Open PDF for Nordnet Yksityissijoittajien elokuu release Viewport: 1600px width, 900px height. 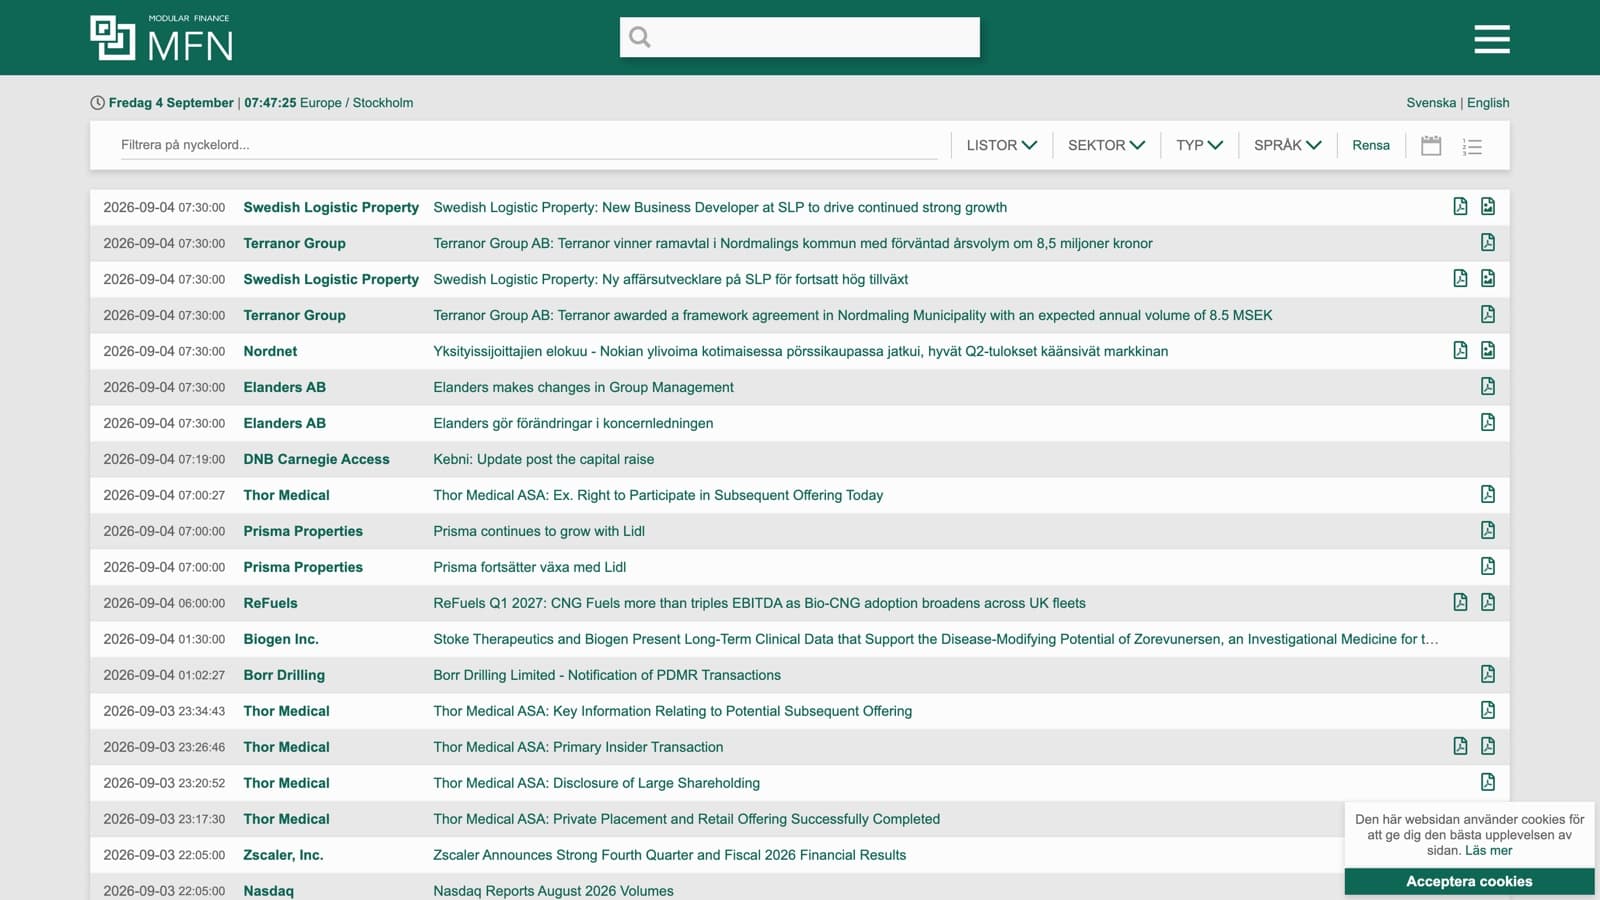[1460, 350]
